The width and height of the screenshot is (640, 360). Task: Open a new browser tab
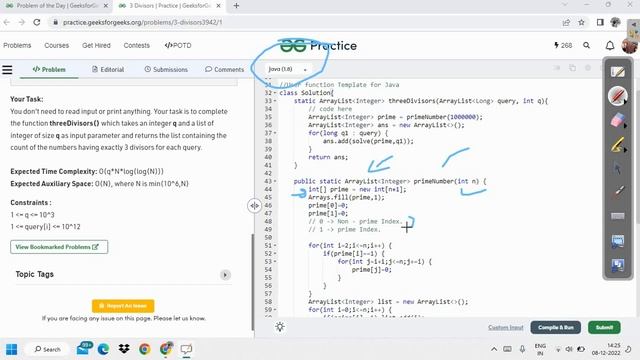pyautogui.click(x=236, y=6)
